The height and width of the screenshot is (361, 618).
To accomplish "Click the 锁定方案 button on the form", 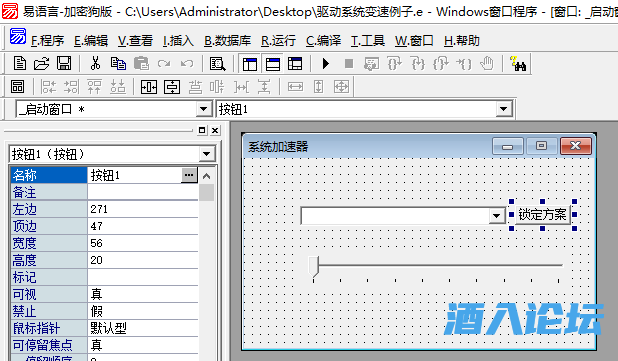I will point(542,215).
